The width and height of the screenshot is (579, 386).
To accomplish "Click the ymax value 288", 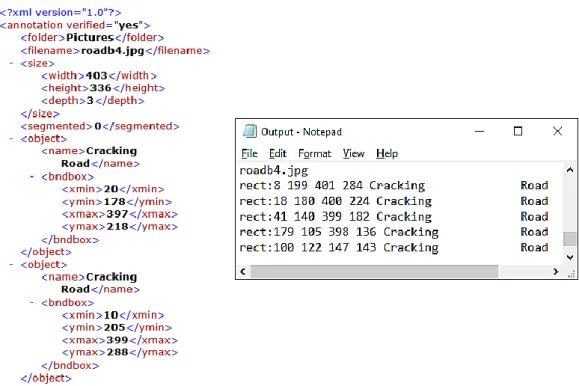I will (x=117, y=353).
